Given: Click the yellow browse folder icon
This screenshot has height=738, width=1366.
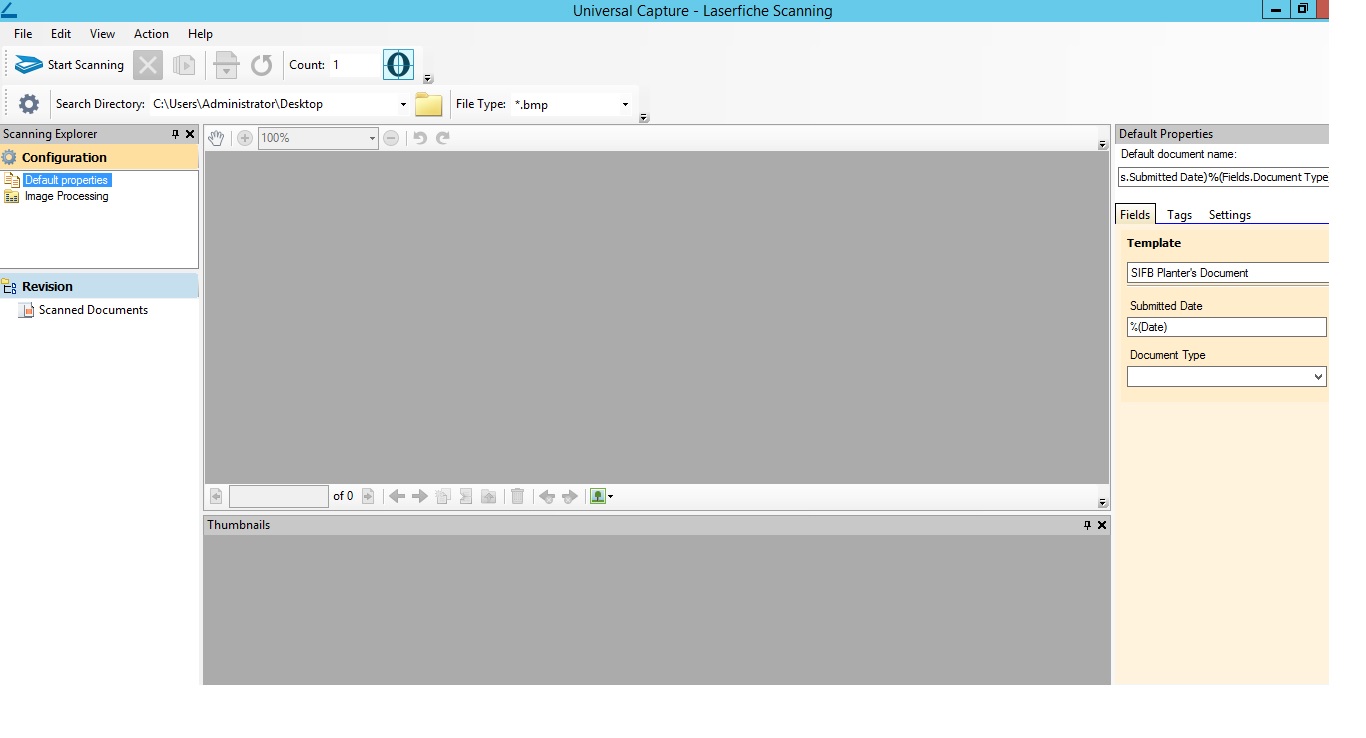Looking at the screenshot, I should pos(428,104).
